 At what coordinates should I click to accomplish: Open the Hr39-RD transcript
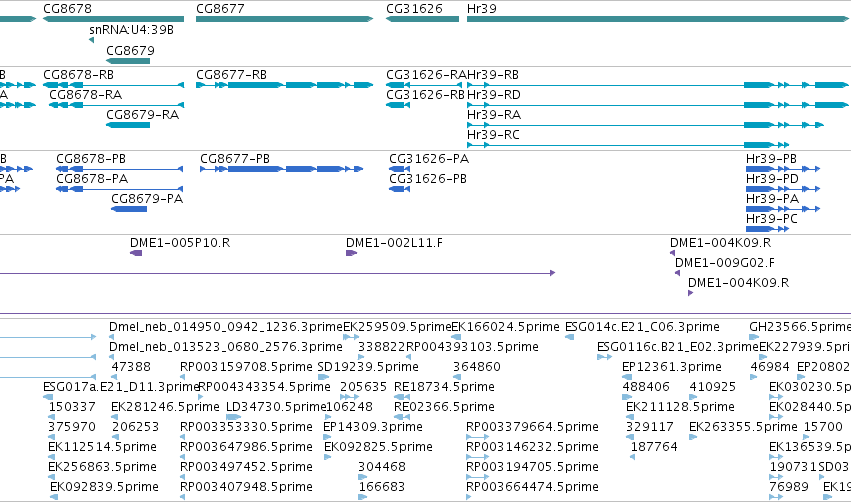494,94
